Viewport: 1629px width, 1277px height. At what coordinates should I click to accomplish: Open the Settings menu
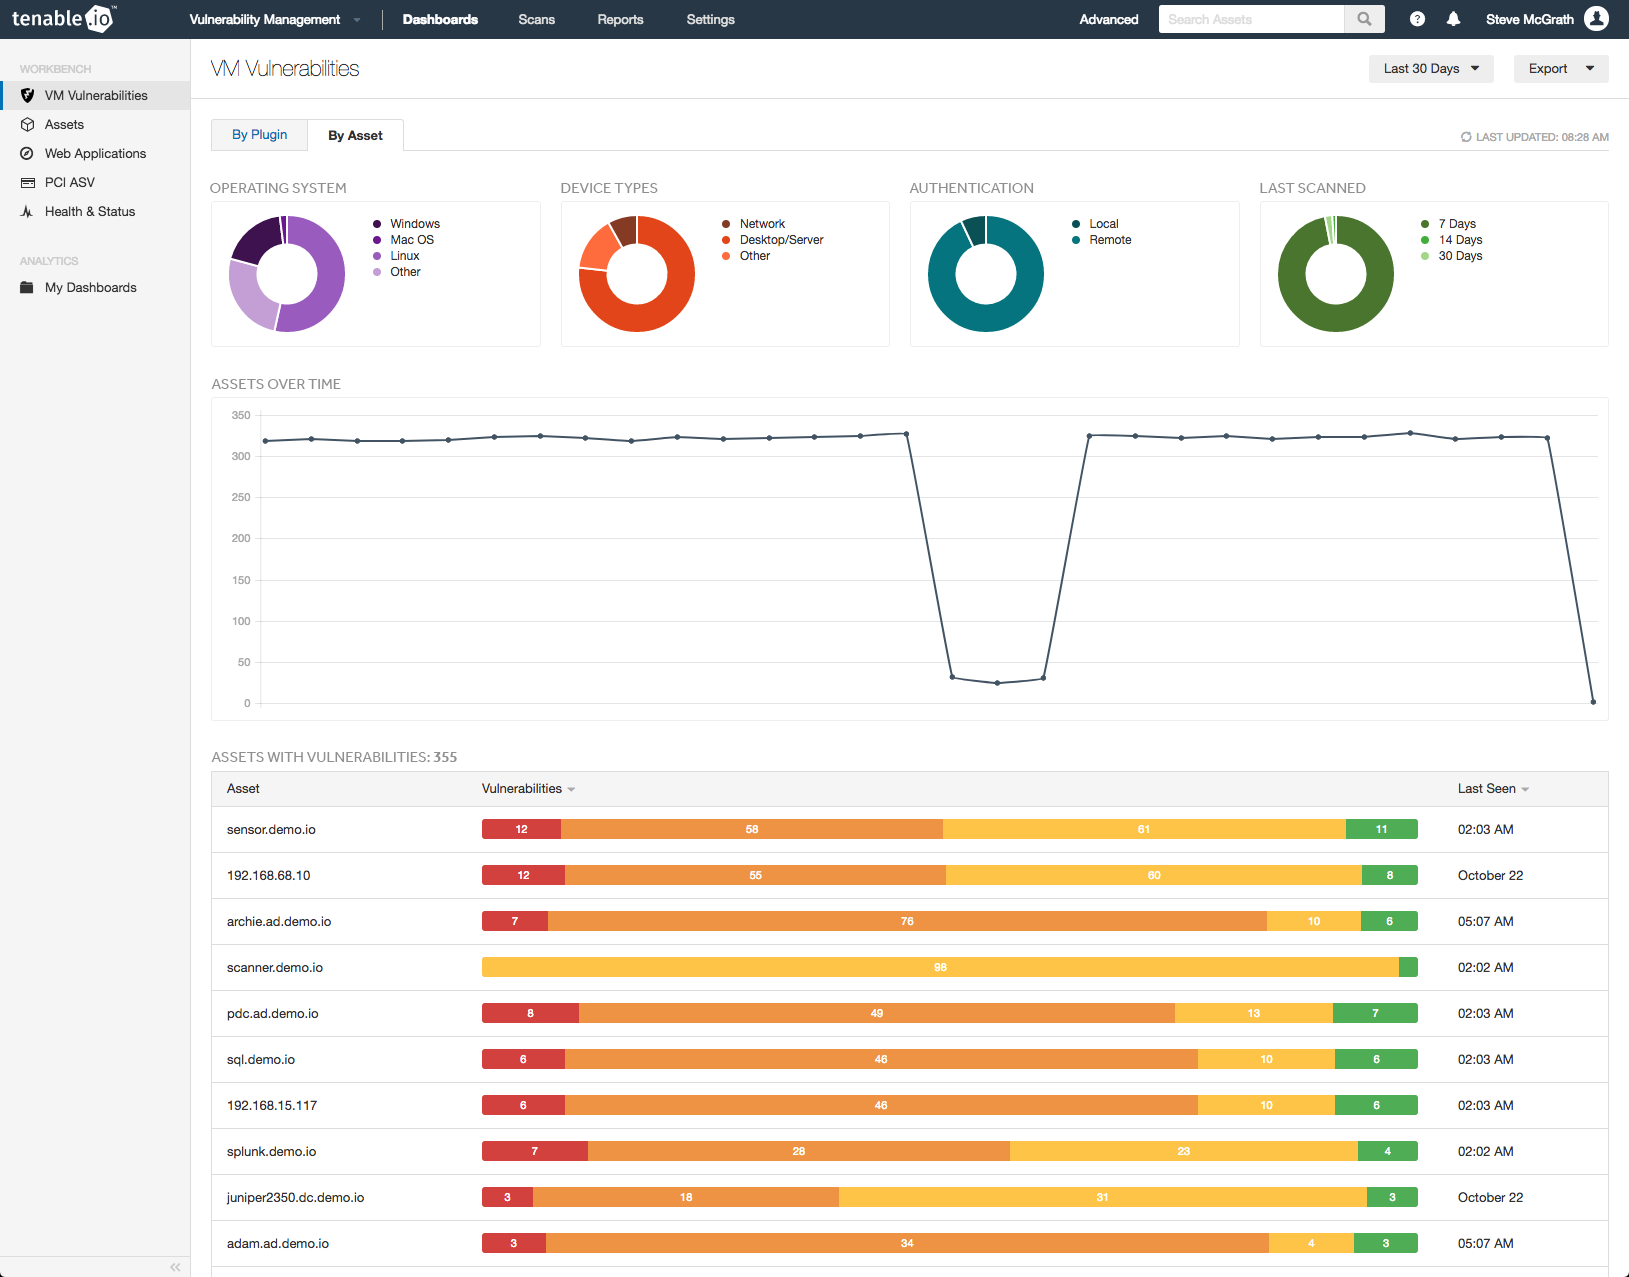coord(710,19)
